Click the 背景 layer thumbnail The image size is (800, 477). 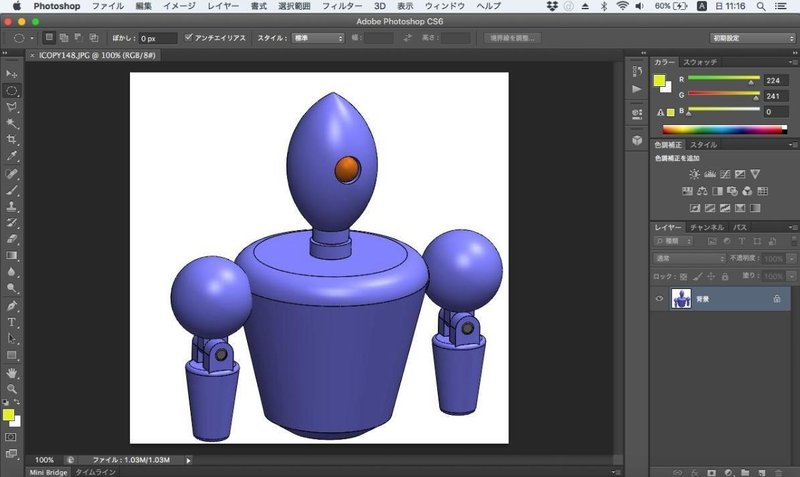[681, 298]
